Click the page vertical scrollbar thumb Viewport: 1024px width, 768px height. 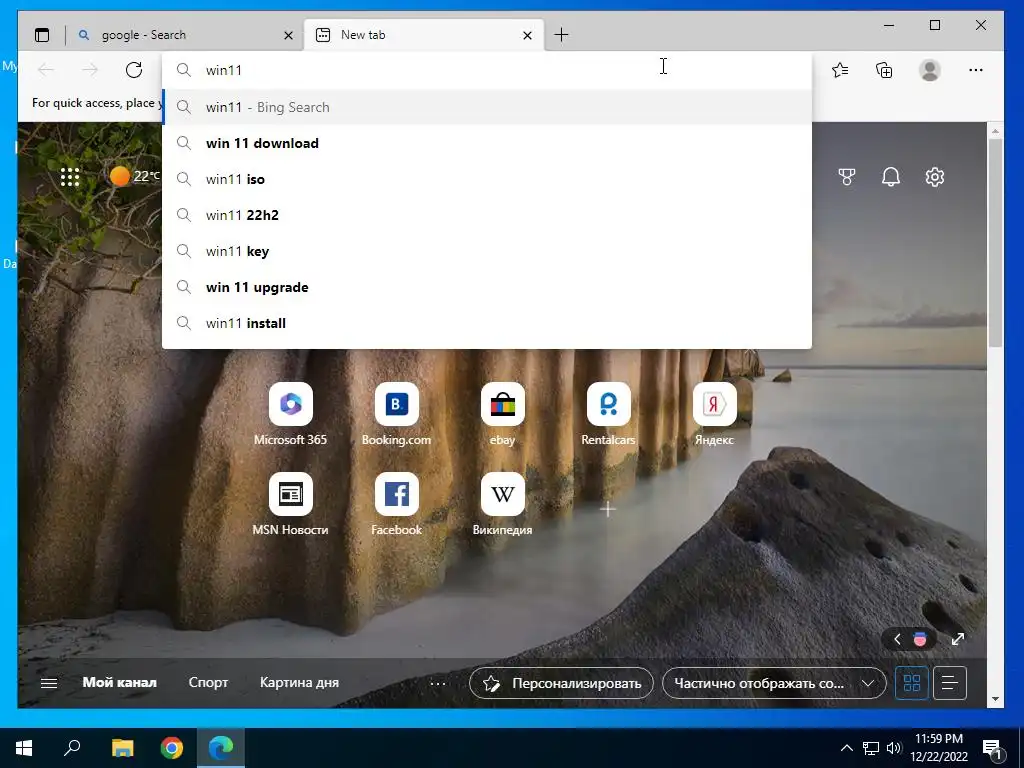click(995, 243)
